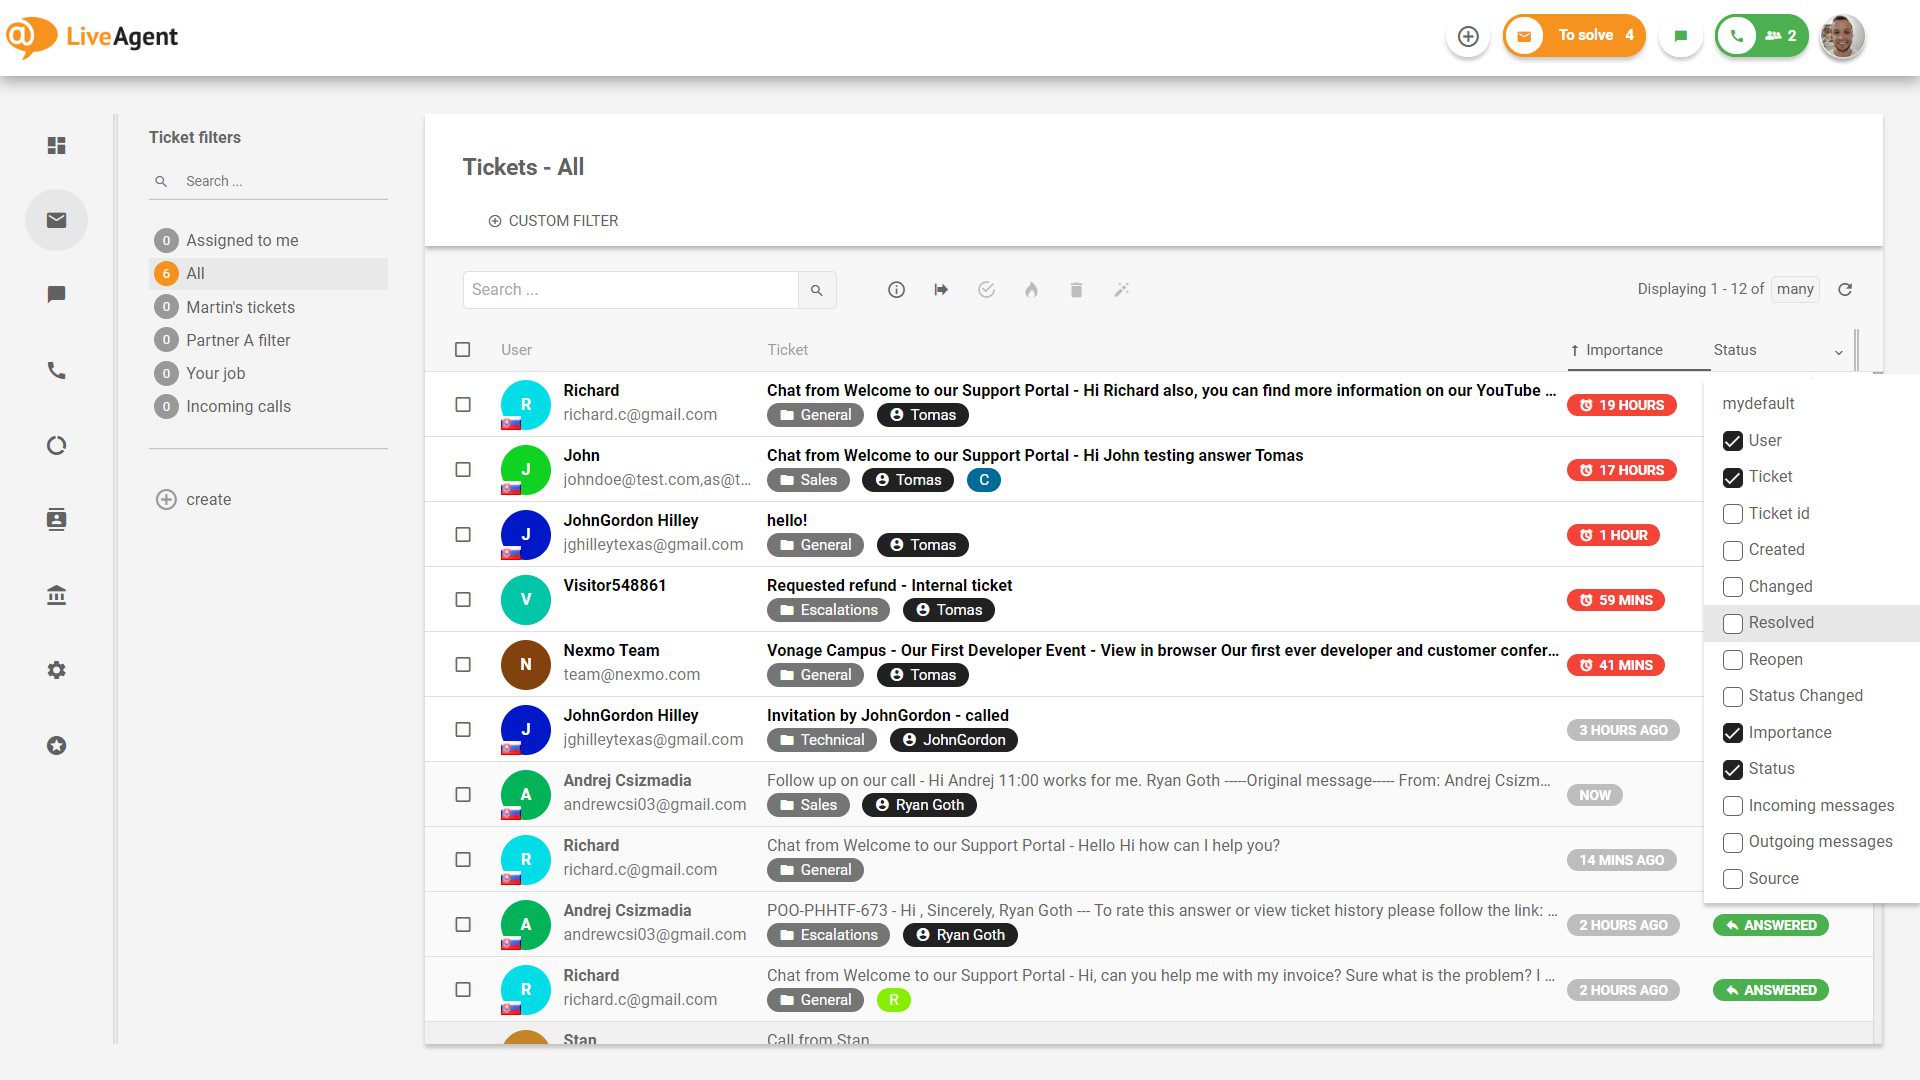The height and width of the screenshot is (1080, 1920).
Task: Click the magic wand icon in toolbar
Action: click(1121, 290)
